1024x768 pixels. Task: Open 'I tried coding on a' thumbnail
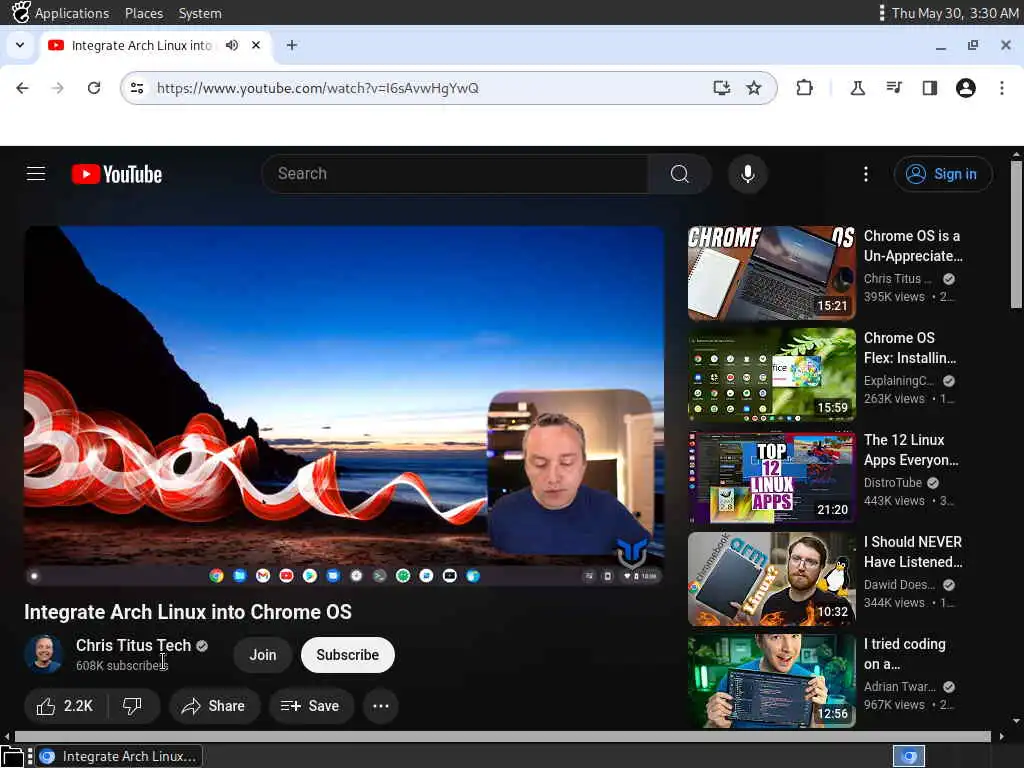point(771,680)
